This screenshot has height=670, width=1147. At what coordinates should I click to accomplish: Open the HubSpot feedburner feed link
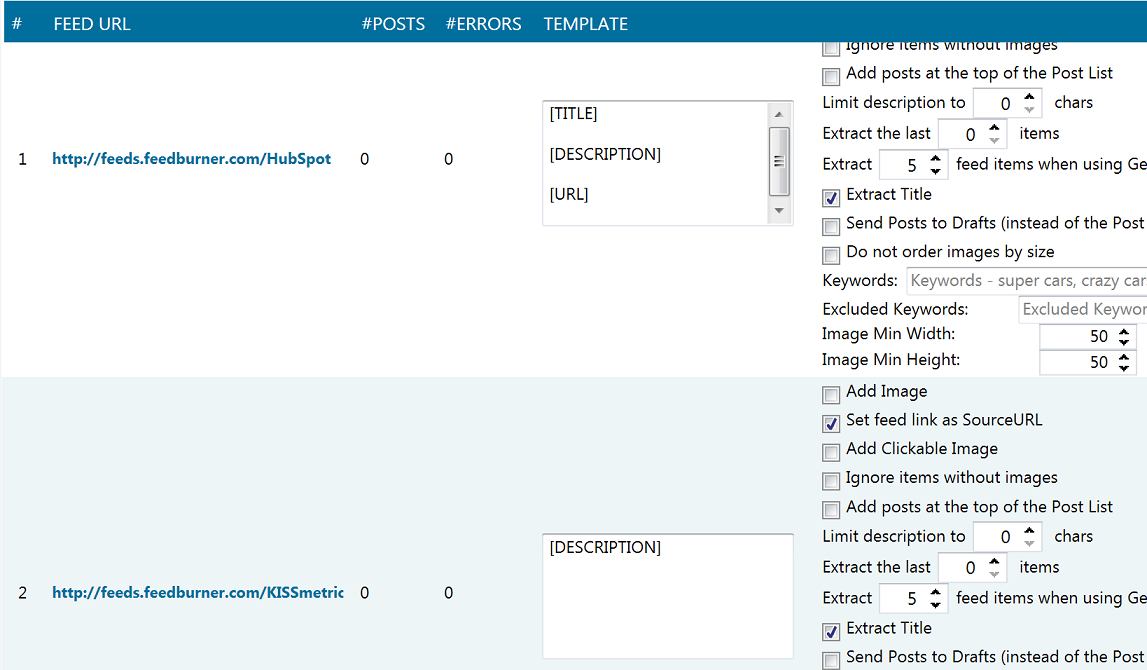coord(191,159)
